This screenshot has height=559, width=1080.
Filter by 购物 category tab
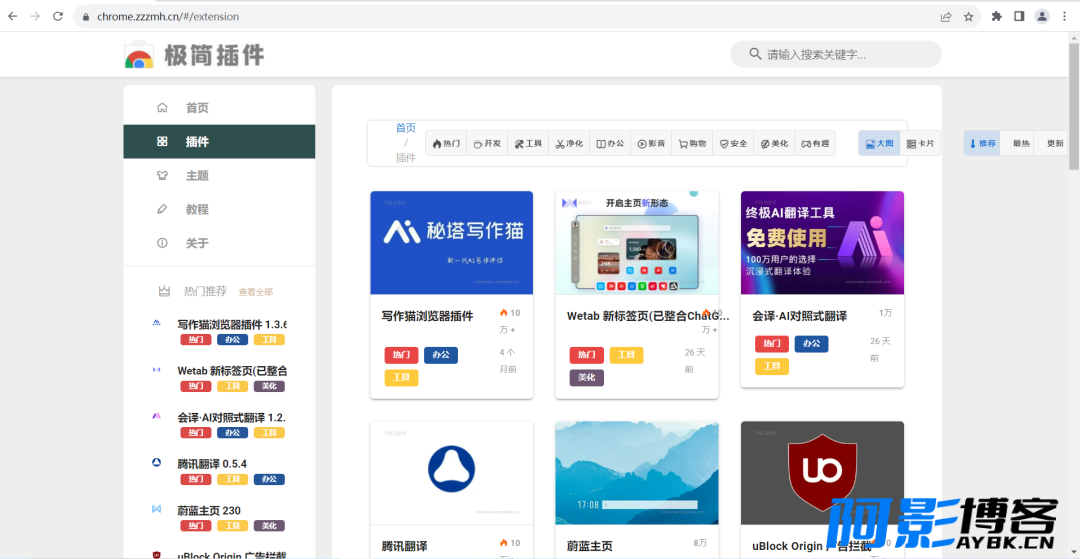click(692, 144)
